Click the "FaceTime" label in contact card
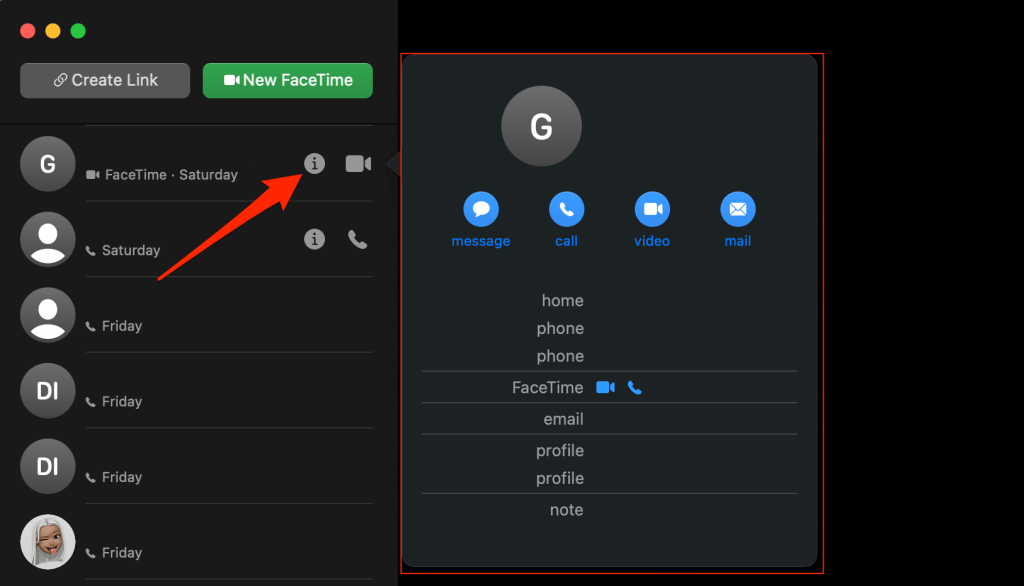The image size is (1024, 586). (547, 387)
